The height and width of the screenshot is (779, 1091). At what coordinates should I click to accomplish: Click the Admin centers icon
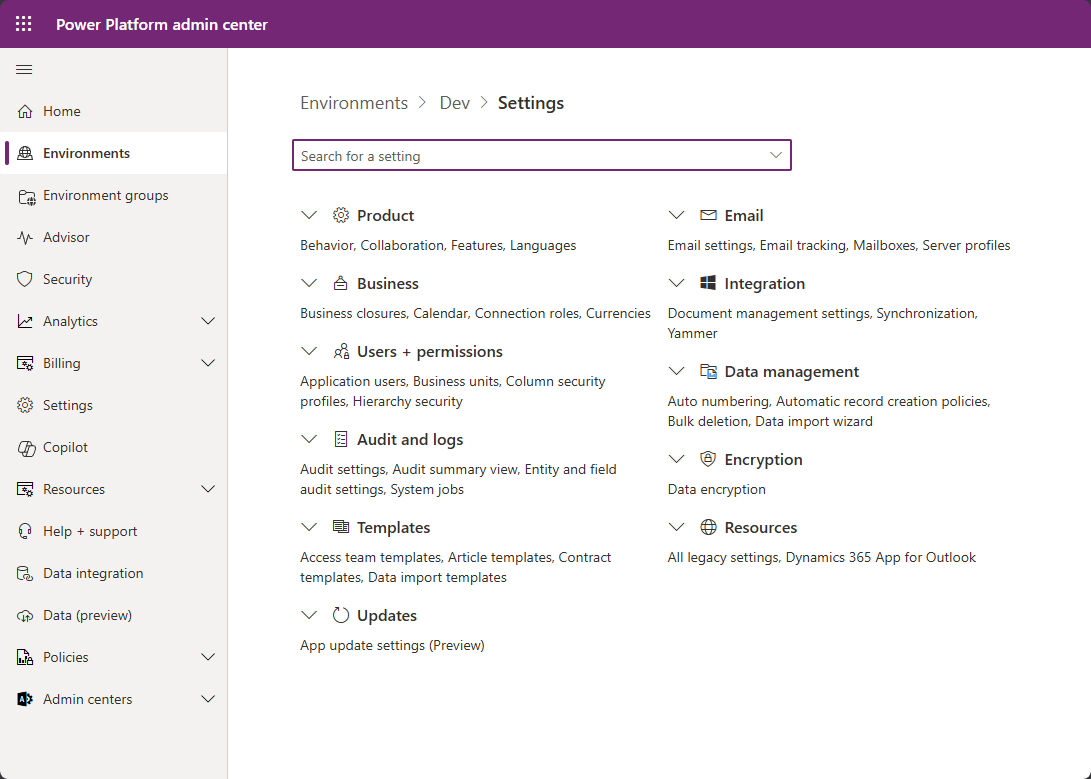25,699
